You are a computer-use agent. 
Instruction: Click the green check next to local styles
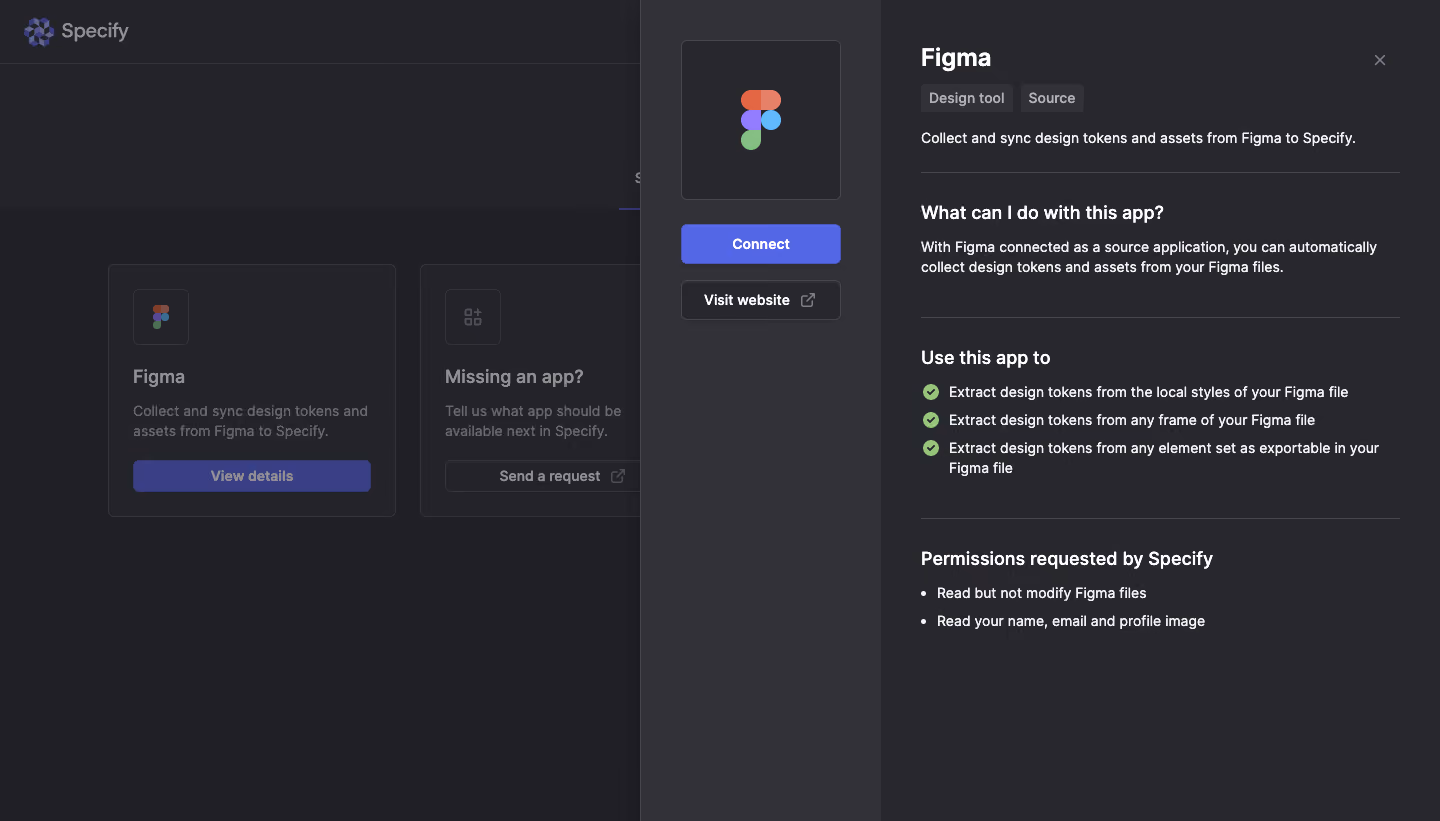tap(931, 392)
